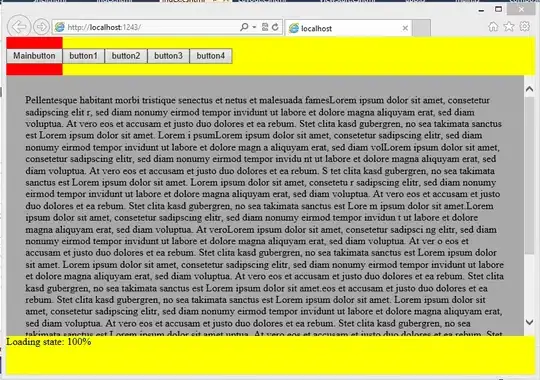Close the browser window
Viewport: 540px width, 380px height.
coord(521,9)
